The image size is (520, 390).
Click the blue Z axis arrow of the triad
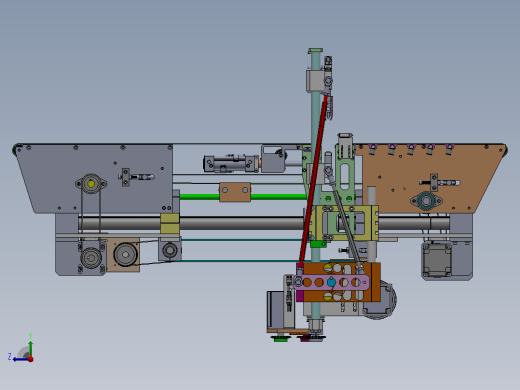point(21,359)
